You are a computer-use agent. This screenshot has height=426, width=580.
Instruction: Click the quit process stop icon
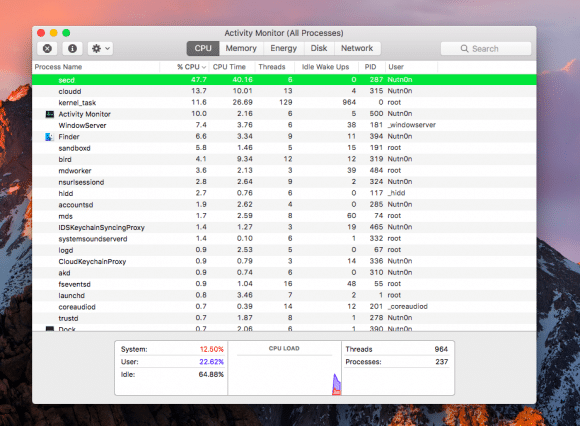coord(47,48)
